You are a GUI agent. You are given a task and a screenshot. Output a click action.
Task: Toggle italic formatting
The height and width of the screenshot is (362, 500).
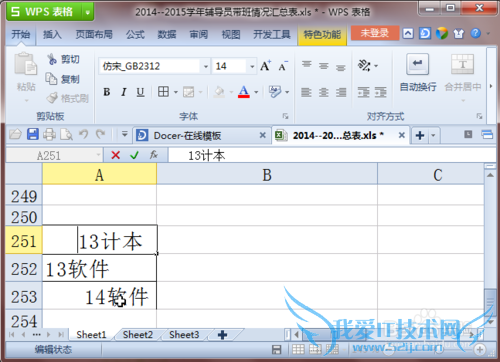click(124, 92)
